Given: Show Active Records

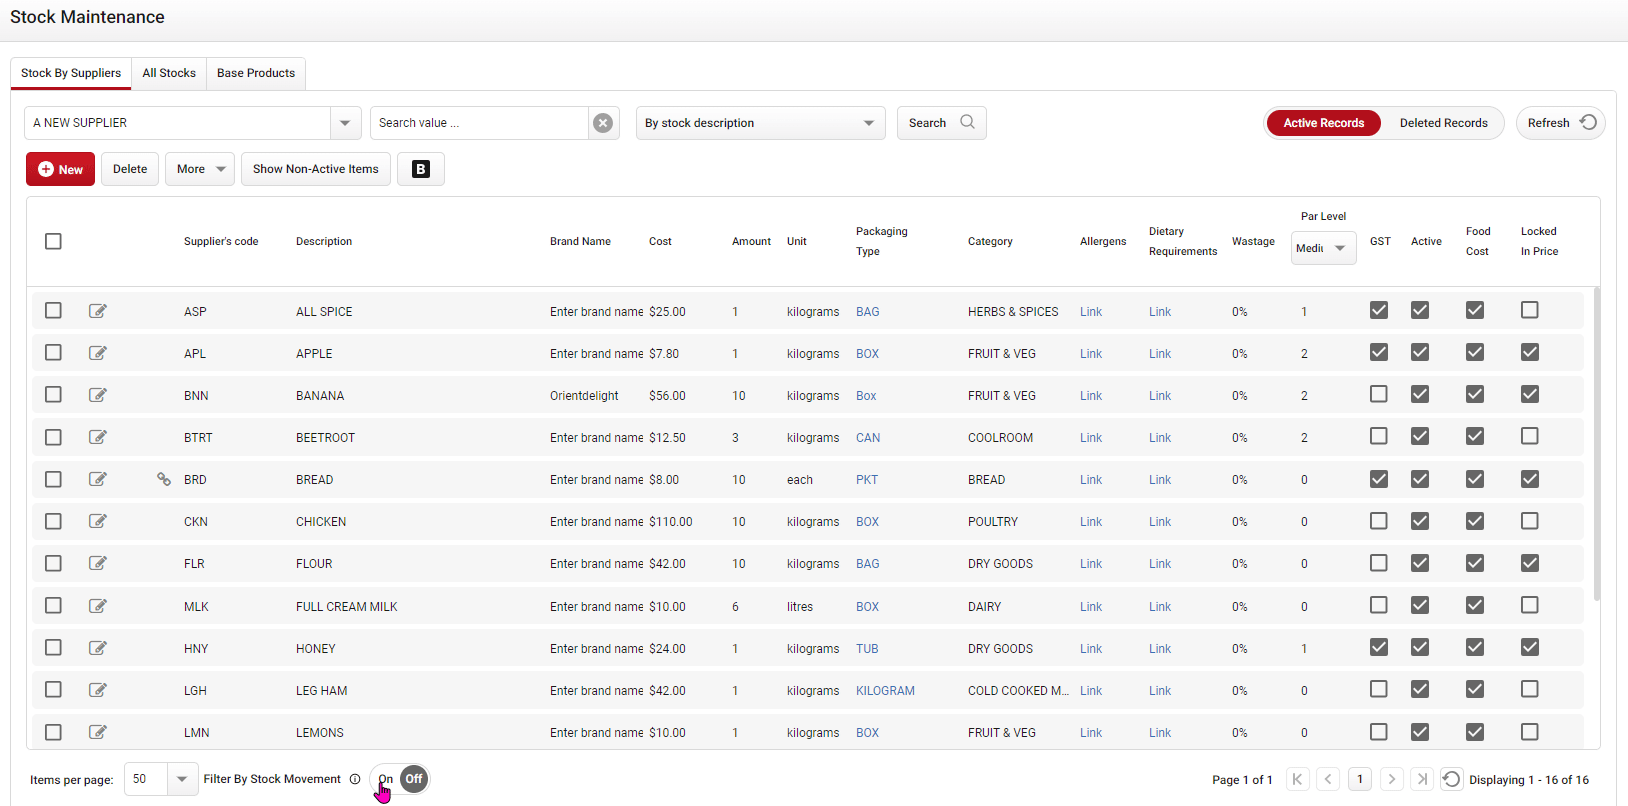Looking at the screenshot, I should 1324,123.
